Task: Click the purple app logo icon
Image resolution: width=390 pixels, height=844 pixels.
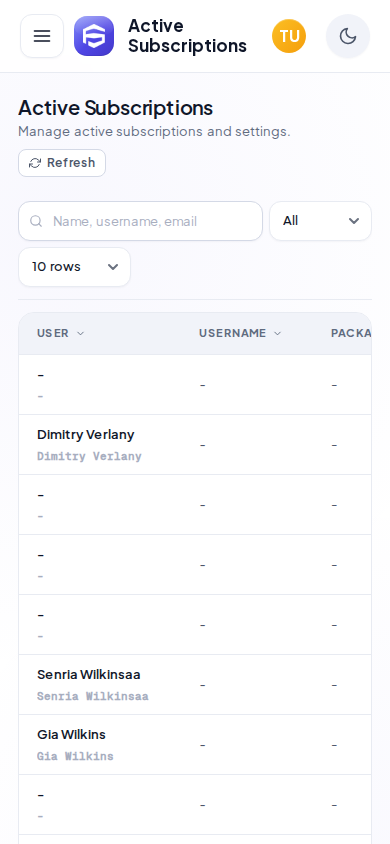Action: tap(94, 36)
